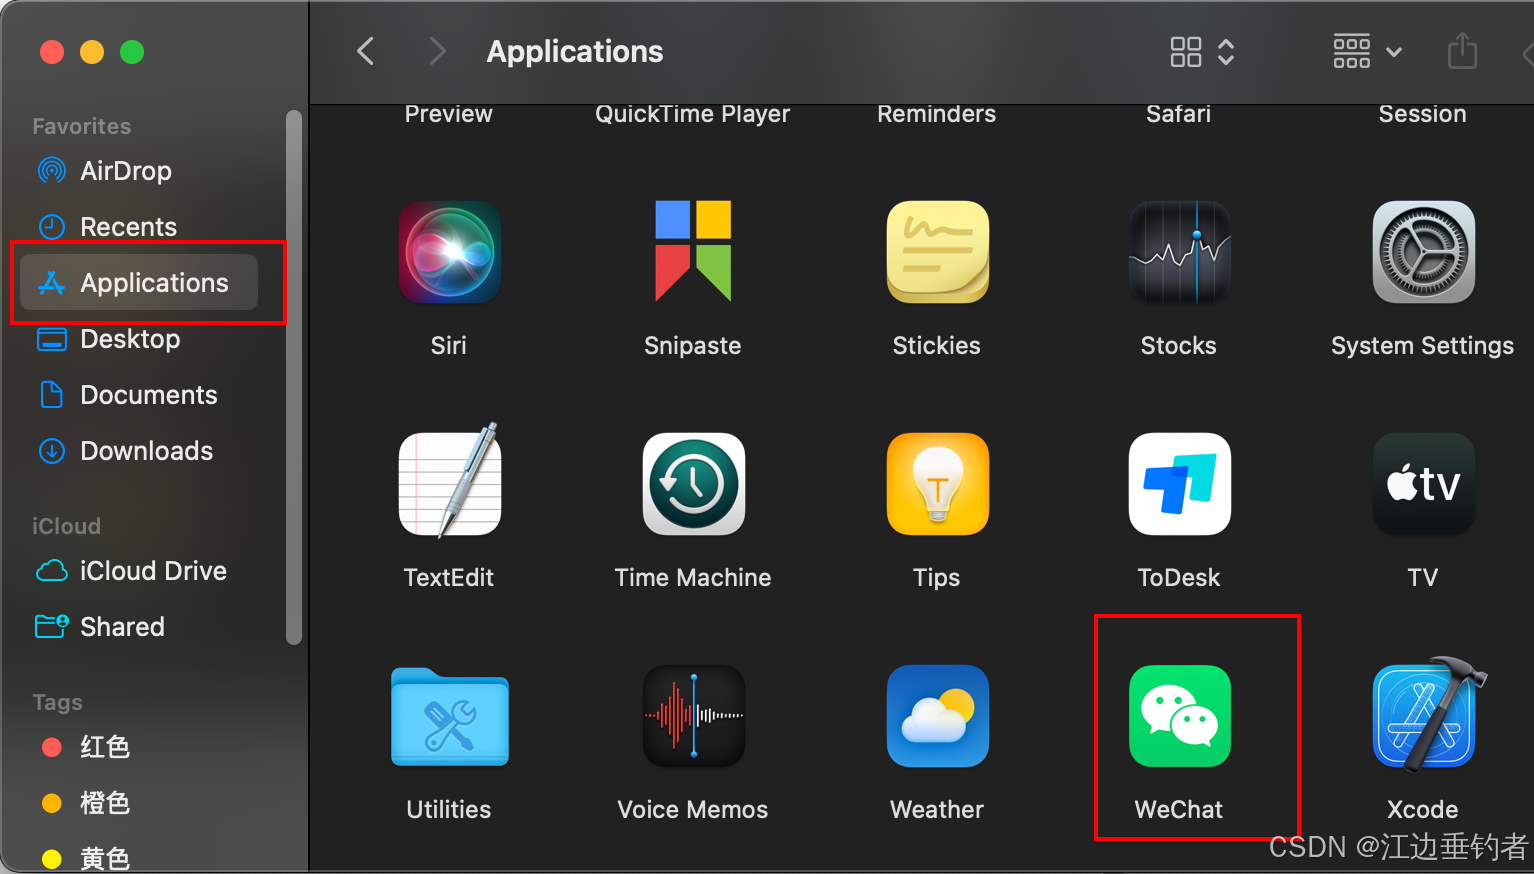Open the Apple TV app icon
Image resolution: width=1534 pixels, height=874 pixels.
(1423, 484)
